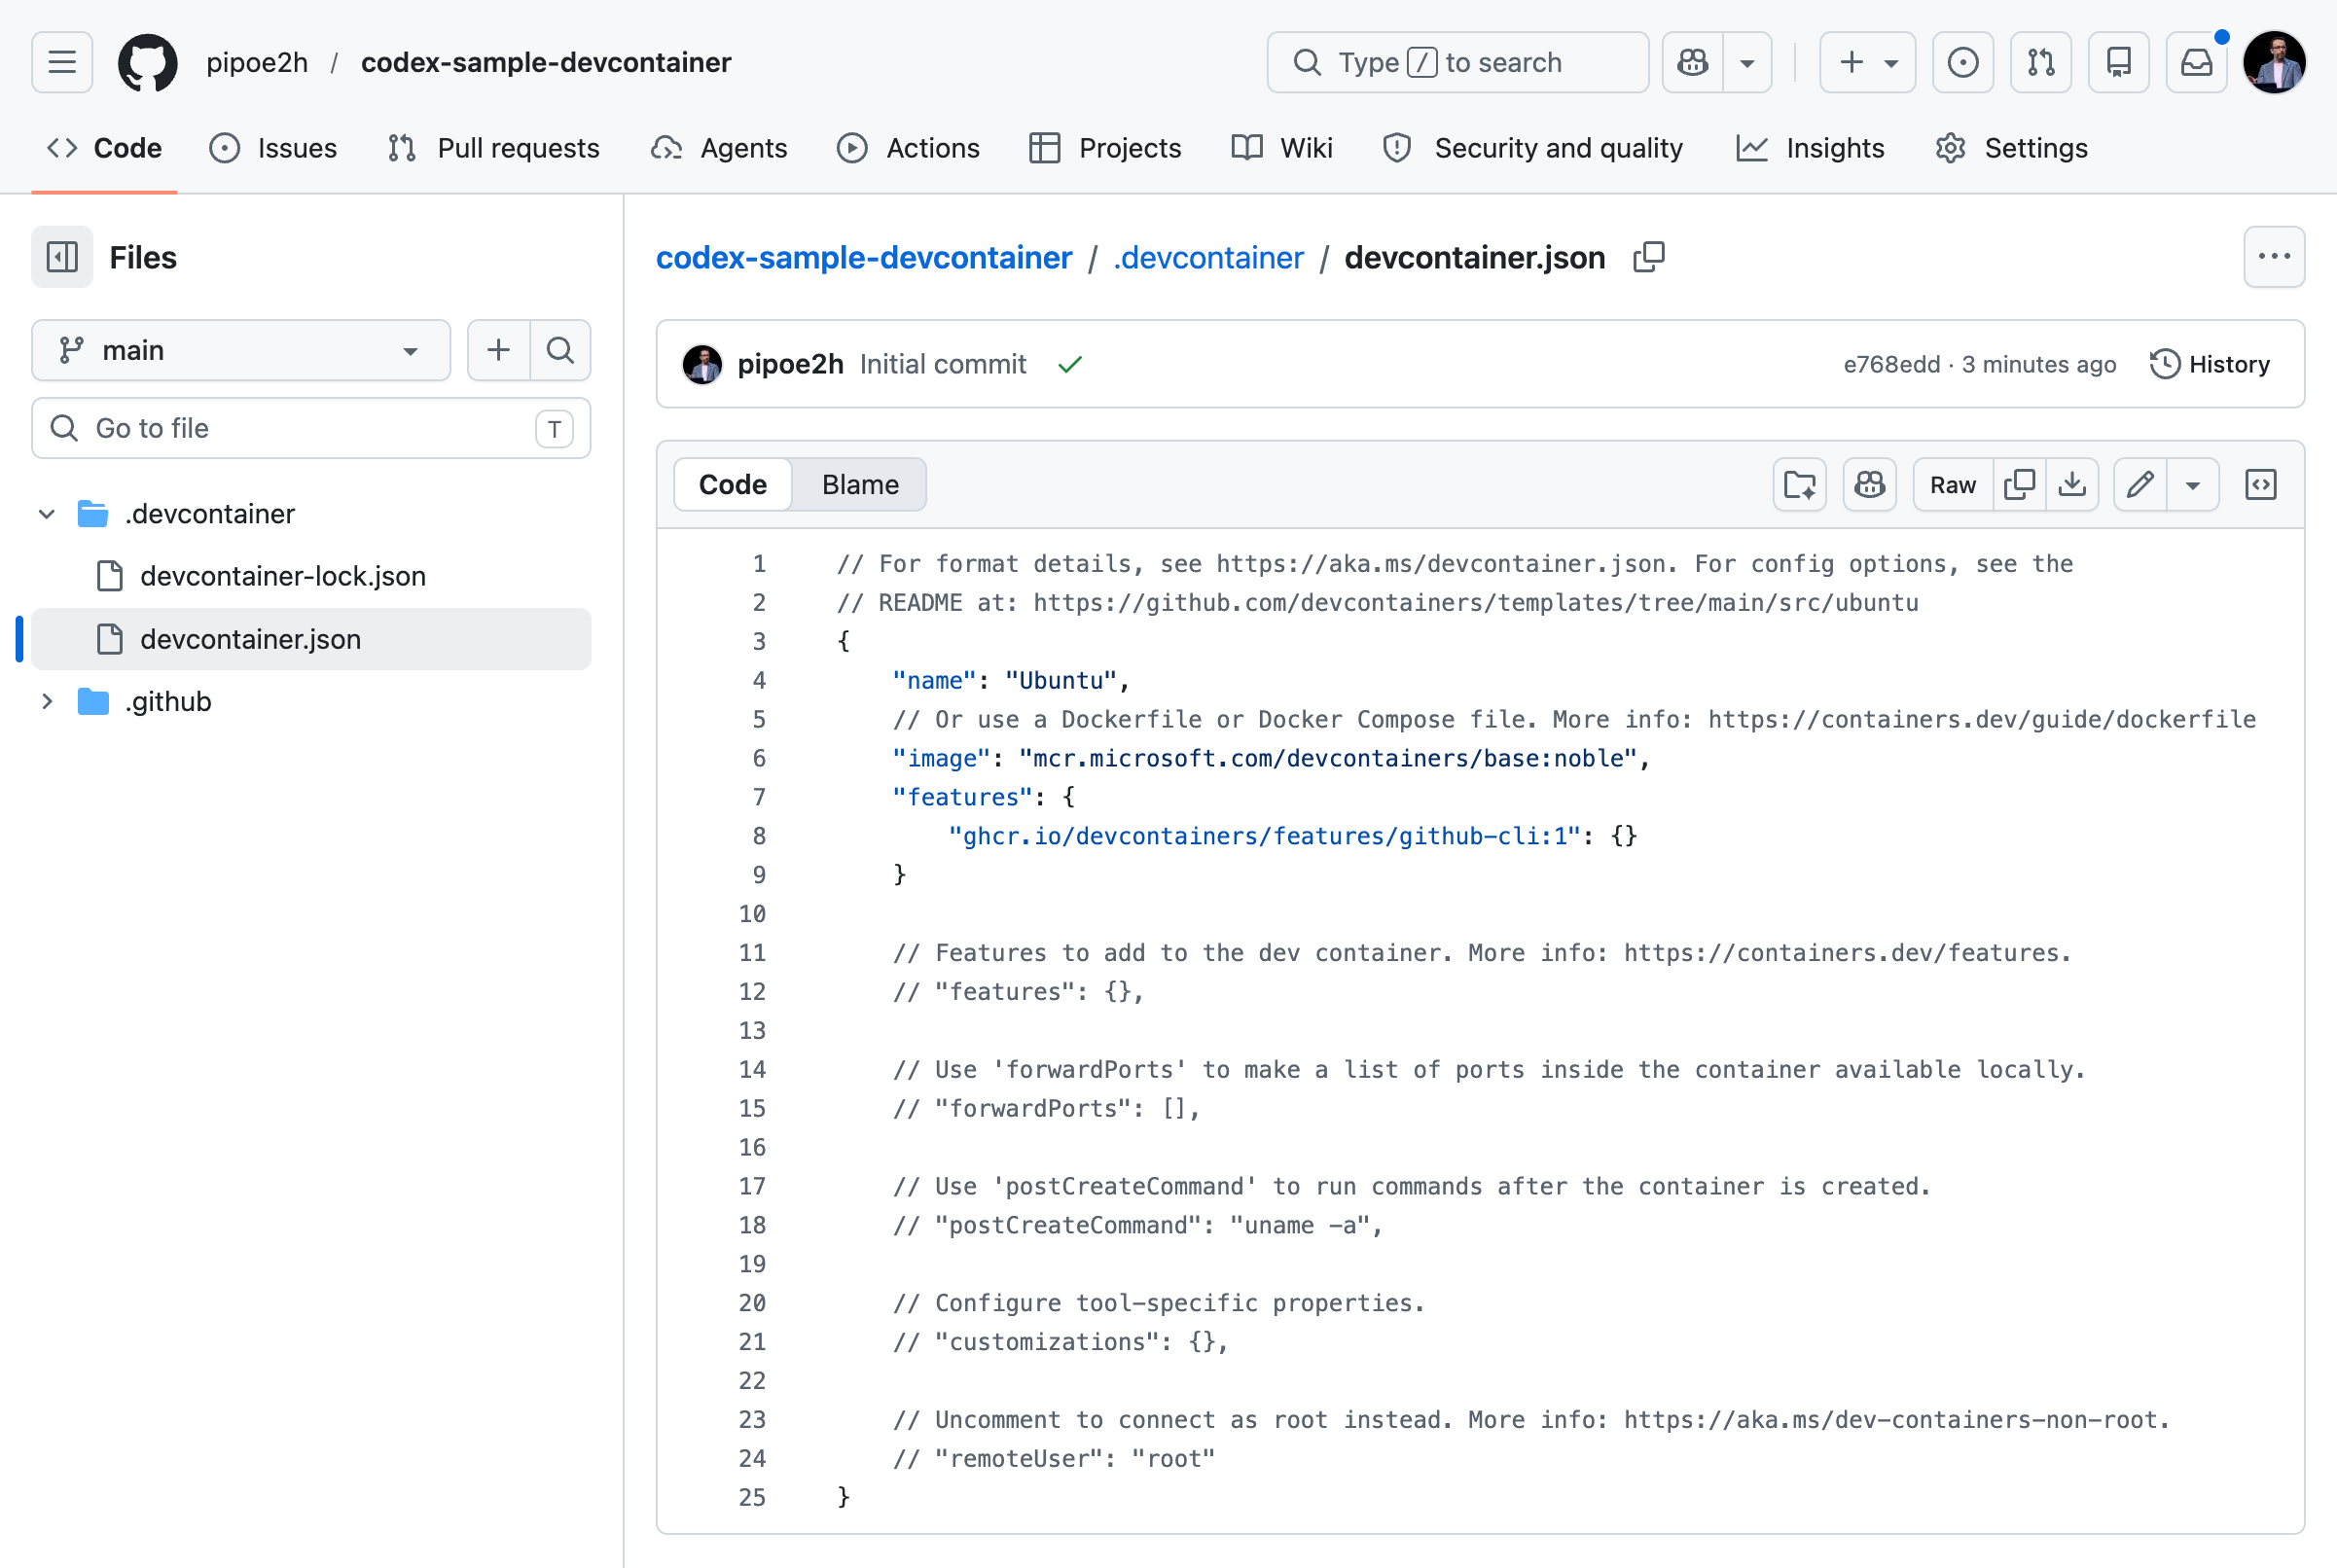Focus the 'Go to file' input
Image resolution: width=2337 pixels, height=1568 pixels.
(311, 428)
